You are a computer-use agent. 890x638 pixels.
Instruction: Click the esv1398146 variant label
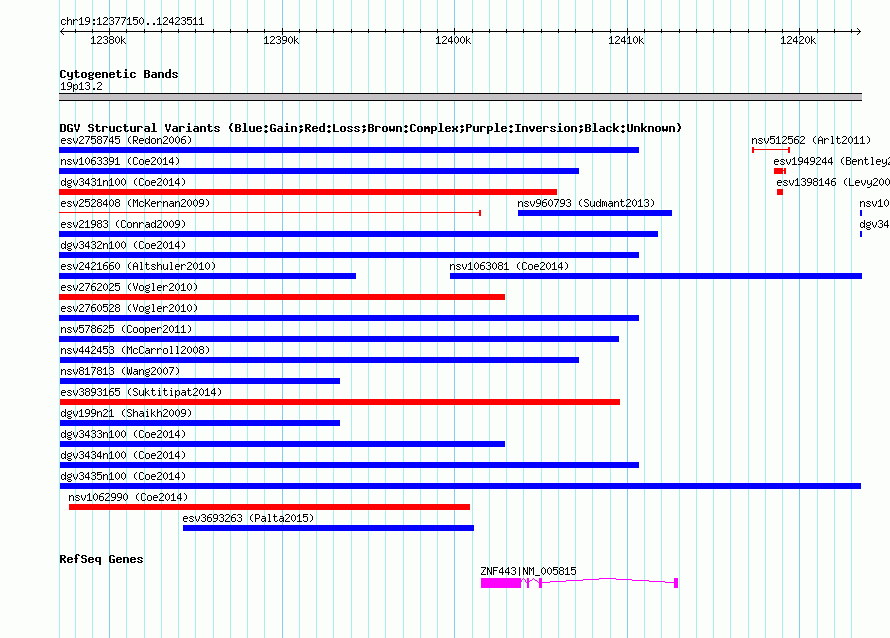pyautogui.click(x=833, y=182)
